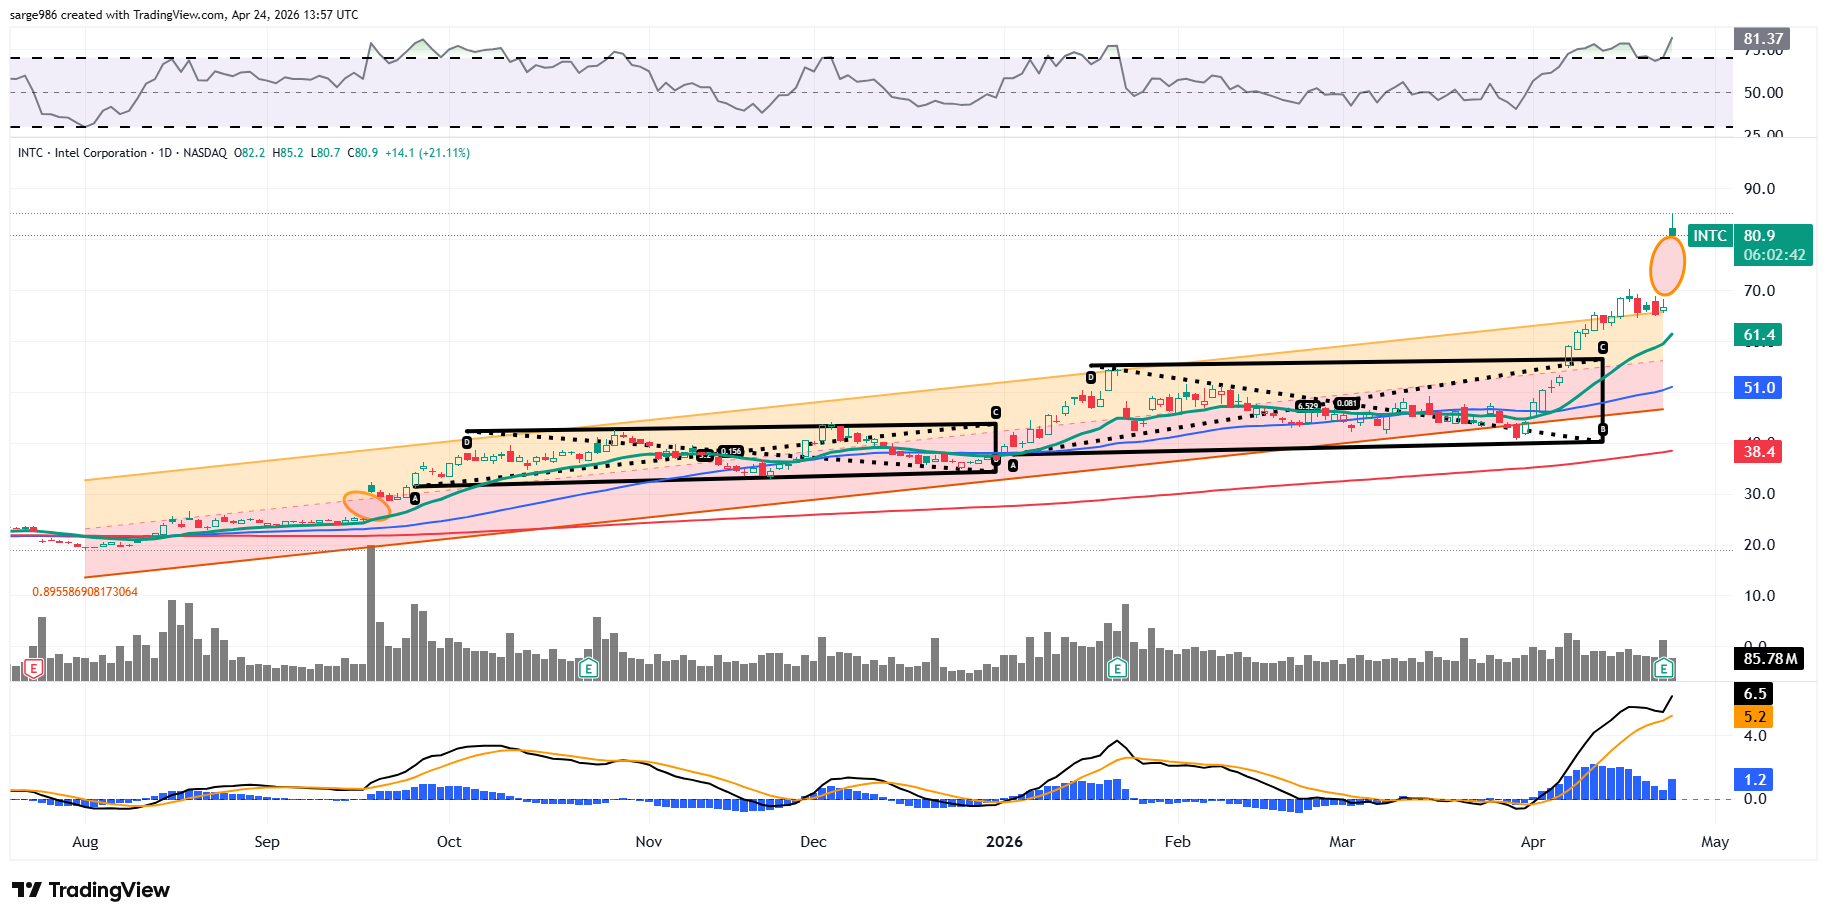Select the orange ellipse above the April candles
The width and height of the screenshot is (1827, 920).
(1667, 266)
